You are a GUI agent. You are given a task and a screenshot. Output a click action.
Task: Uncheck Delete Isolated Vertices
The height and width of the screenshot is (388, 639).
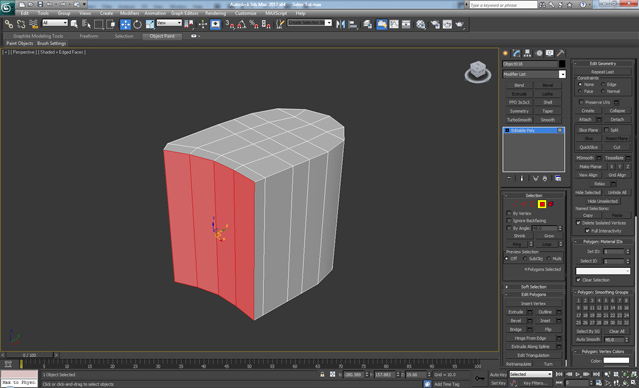(x=578, y=223)
